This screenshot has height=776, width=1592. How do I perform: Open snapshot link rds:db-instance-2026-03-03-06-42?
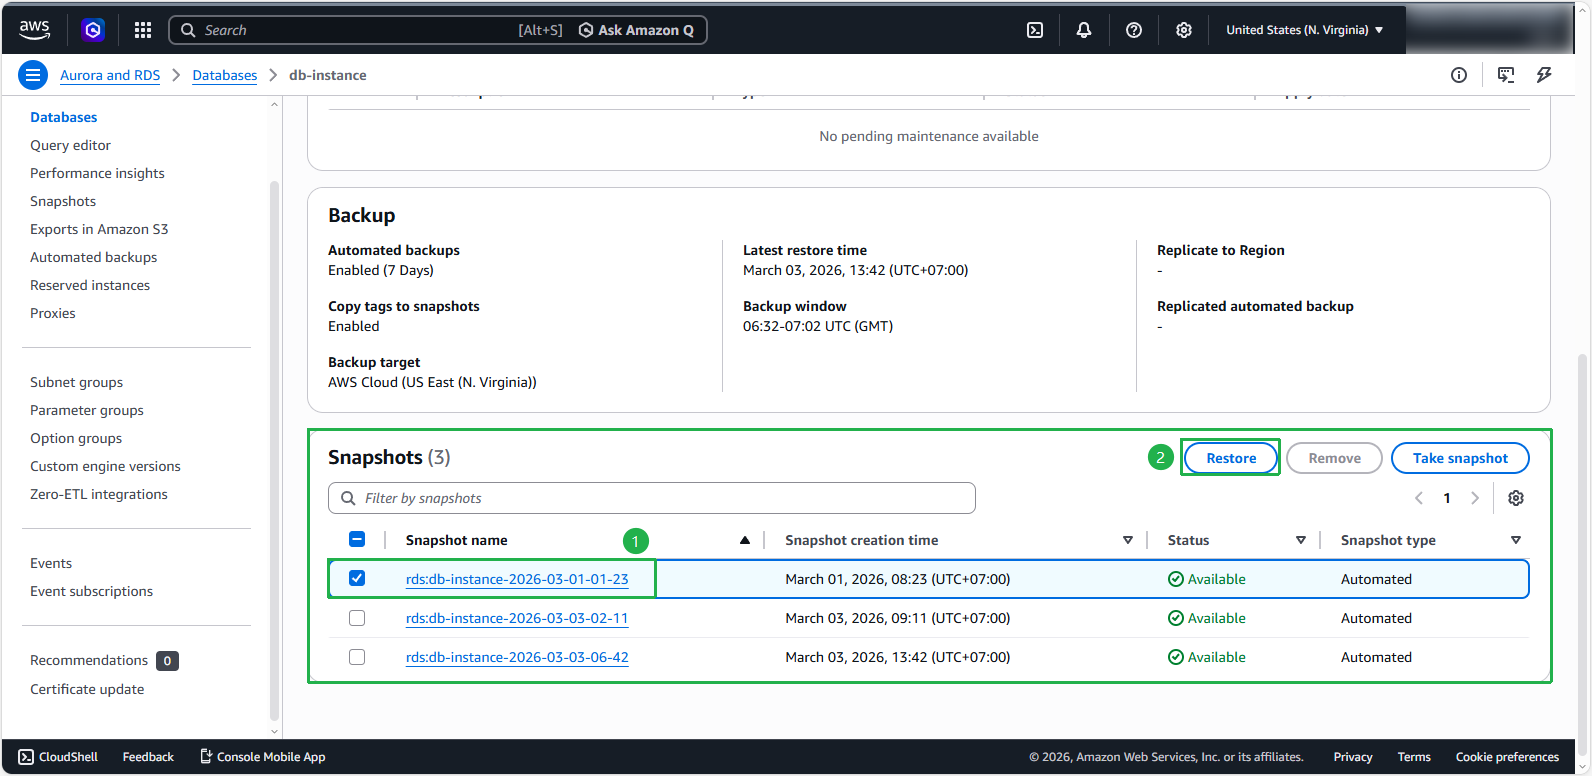[x=517, y=657]
